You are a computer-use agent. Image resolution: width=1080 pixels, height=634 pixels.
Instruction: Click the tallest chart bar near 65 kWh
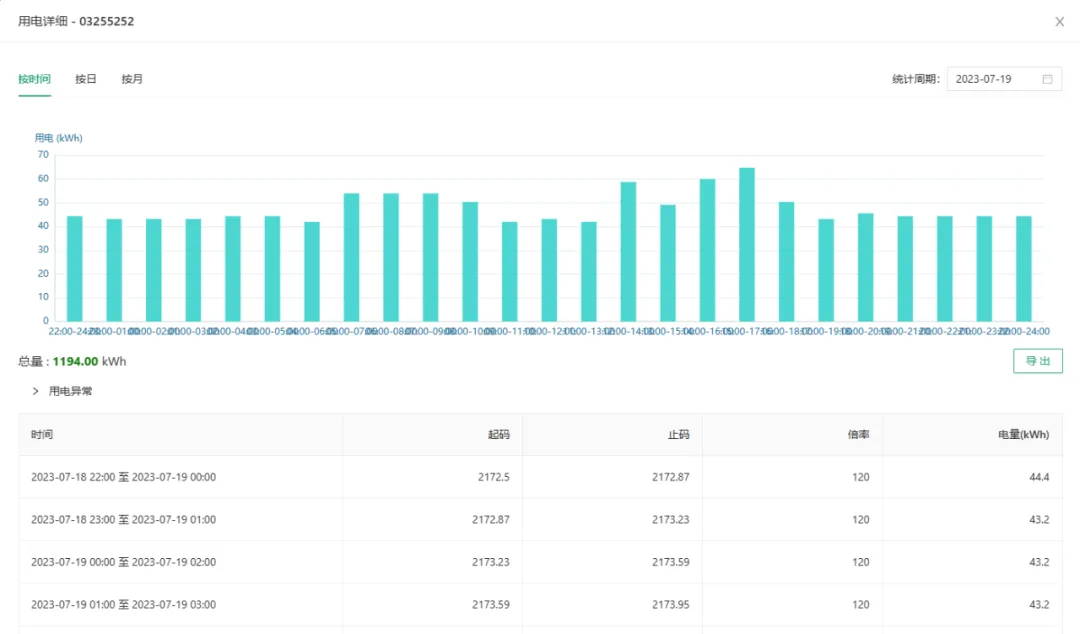[747, 245]
